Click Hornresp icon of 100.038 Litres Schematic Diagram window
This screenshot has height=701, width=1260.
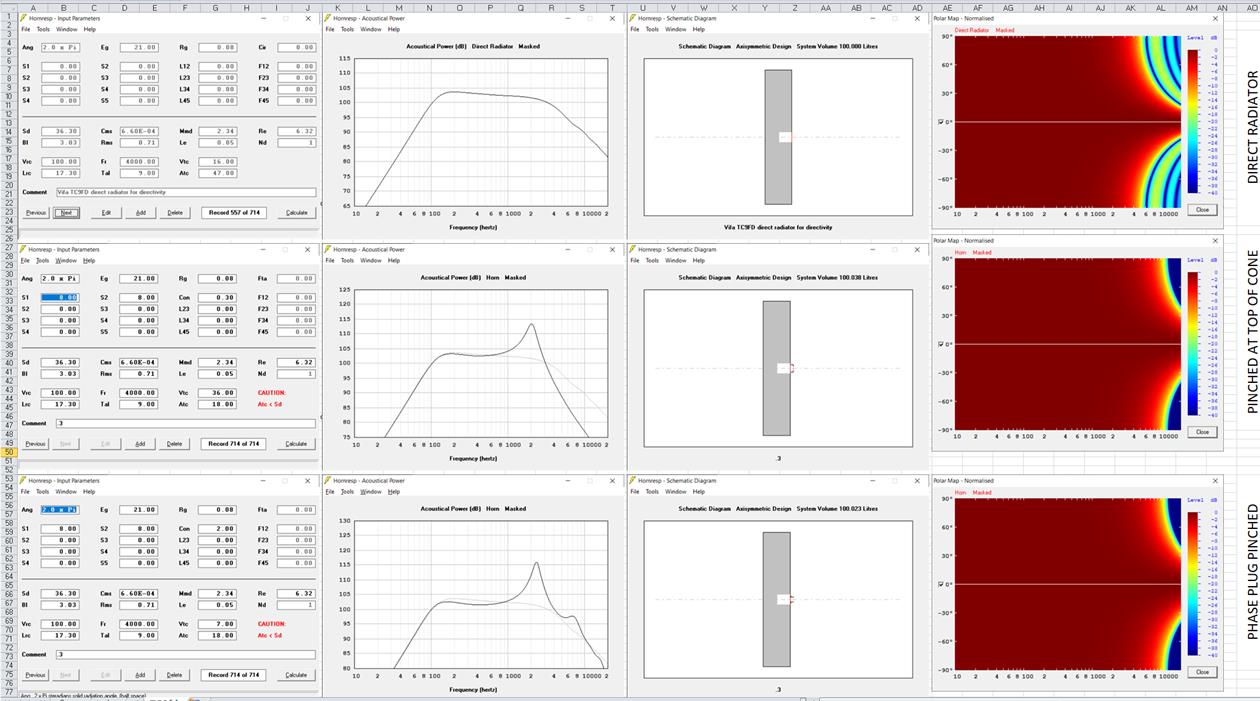(634, 249)
